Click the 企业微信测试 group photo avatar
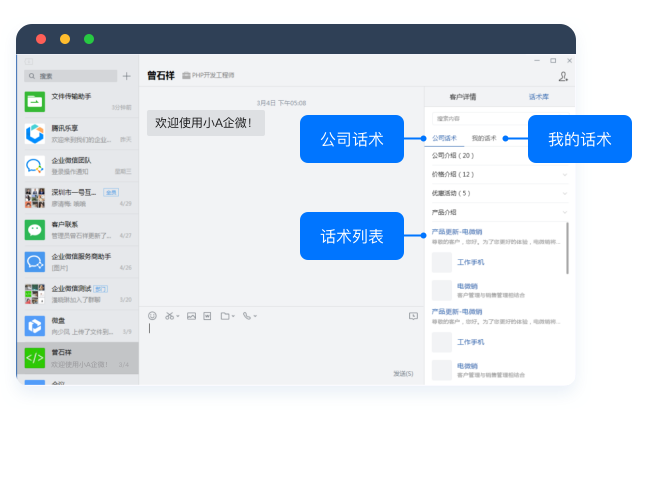 pos(35,294)
